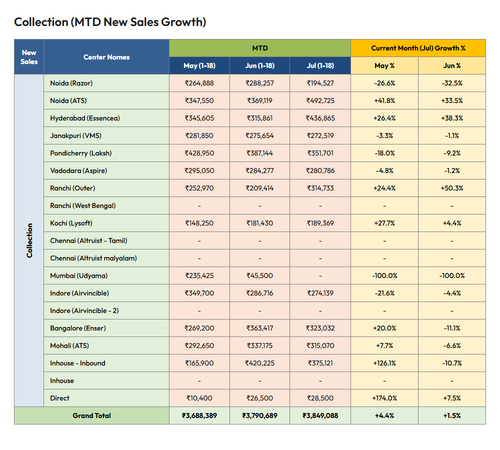Click the -32.5% Jun growth cell

pyautogui.click(x=452, y=83)
